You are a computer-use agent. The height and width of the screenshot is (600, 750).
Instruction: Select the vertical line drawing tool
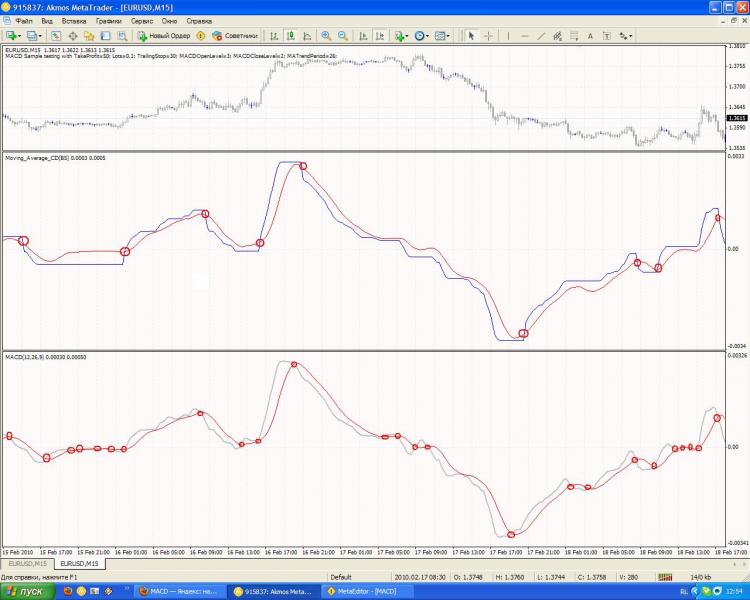click(509, 35)
